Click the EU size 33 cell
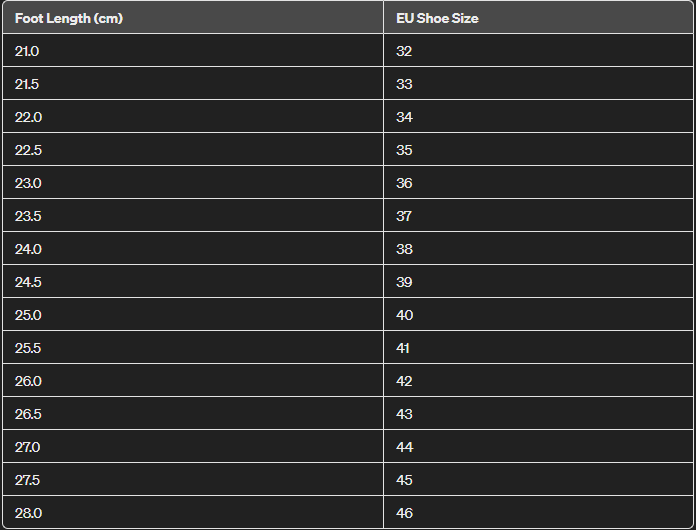The height and width of the screenshot is (530, 696). [404, 84]
